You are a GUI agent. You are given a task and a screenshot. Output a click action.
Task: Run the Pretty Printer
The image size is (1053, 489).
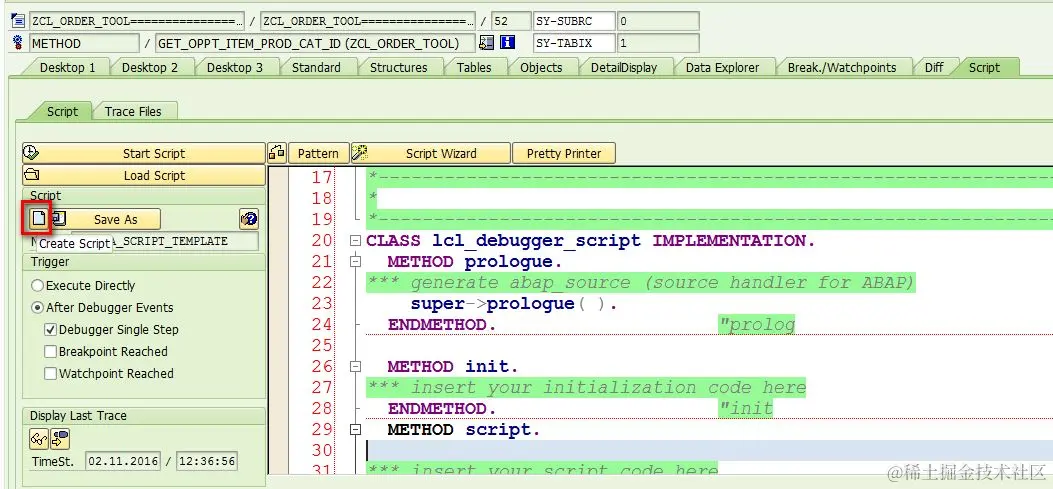(563, 153)
